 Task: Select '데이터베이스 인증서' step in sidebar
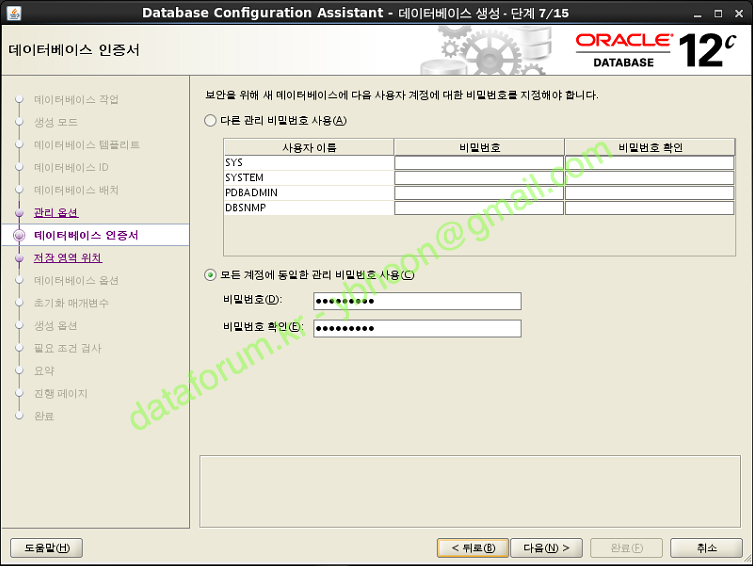tap(86, 235)
